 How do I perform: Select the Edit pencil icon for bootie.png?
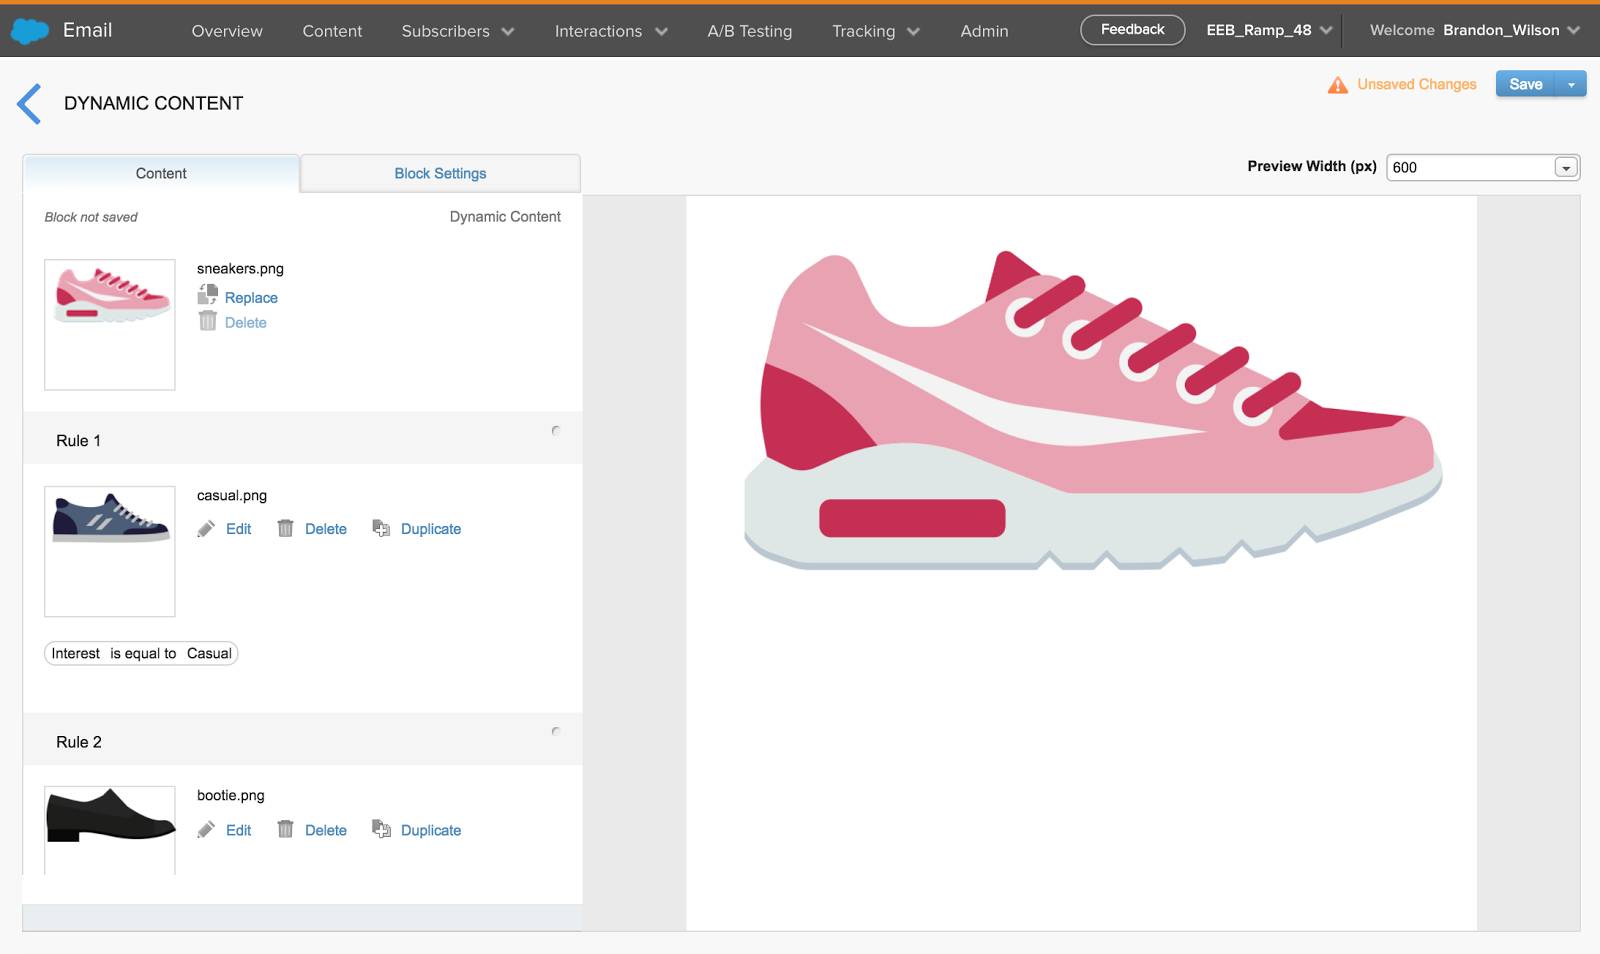click(207, 829)
